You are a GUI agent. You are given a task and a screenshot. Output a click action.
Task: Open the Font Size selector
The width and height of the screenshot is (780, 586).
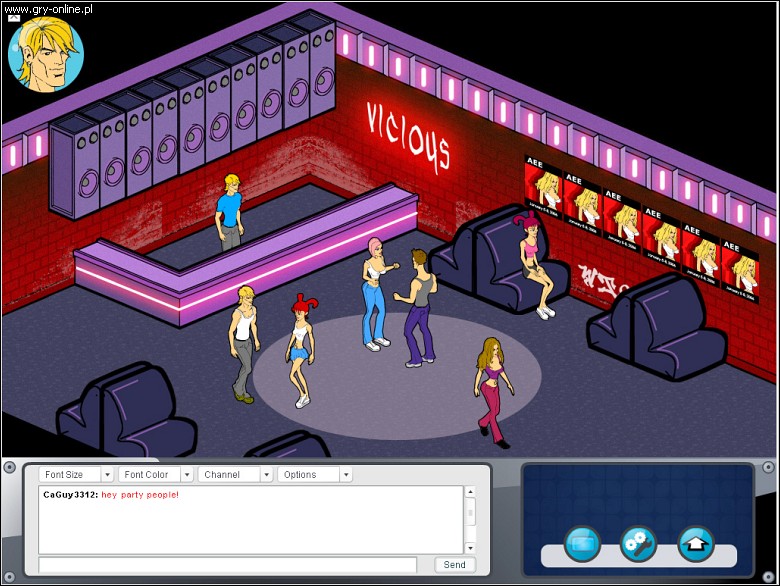pyautogui.click(x=76, y=475)
